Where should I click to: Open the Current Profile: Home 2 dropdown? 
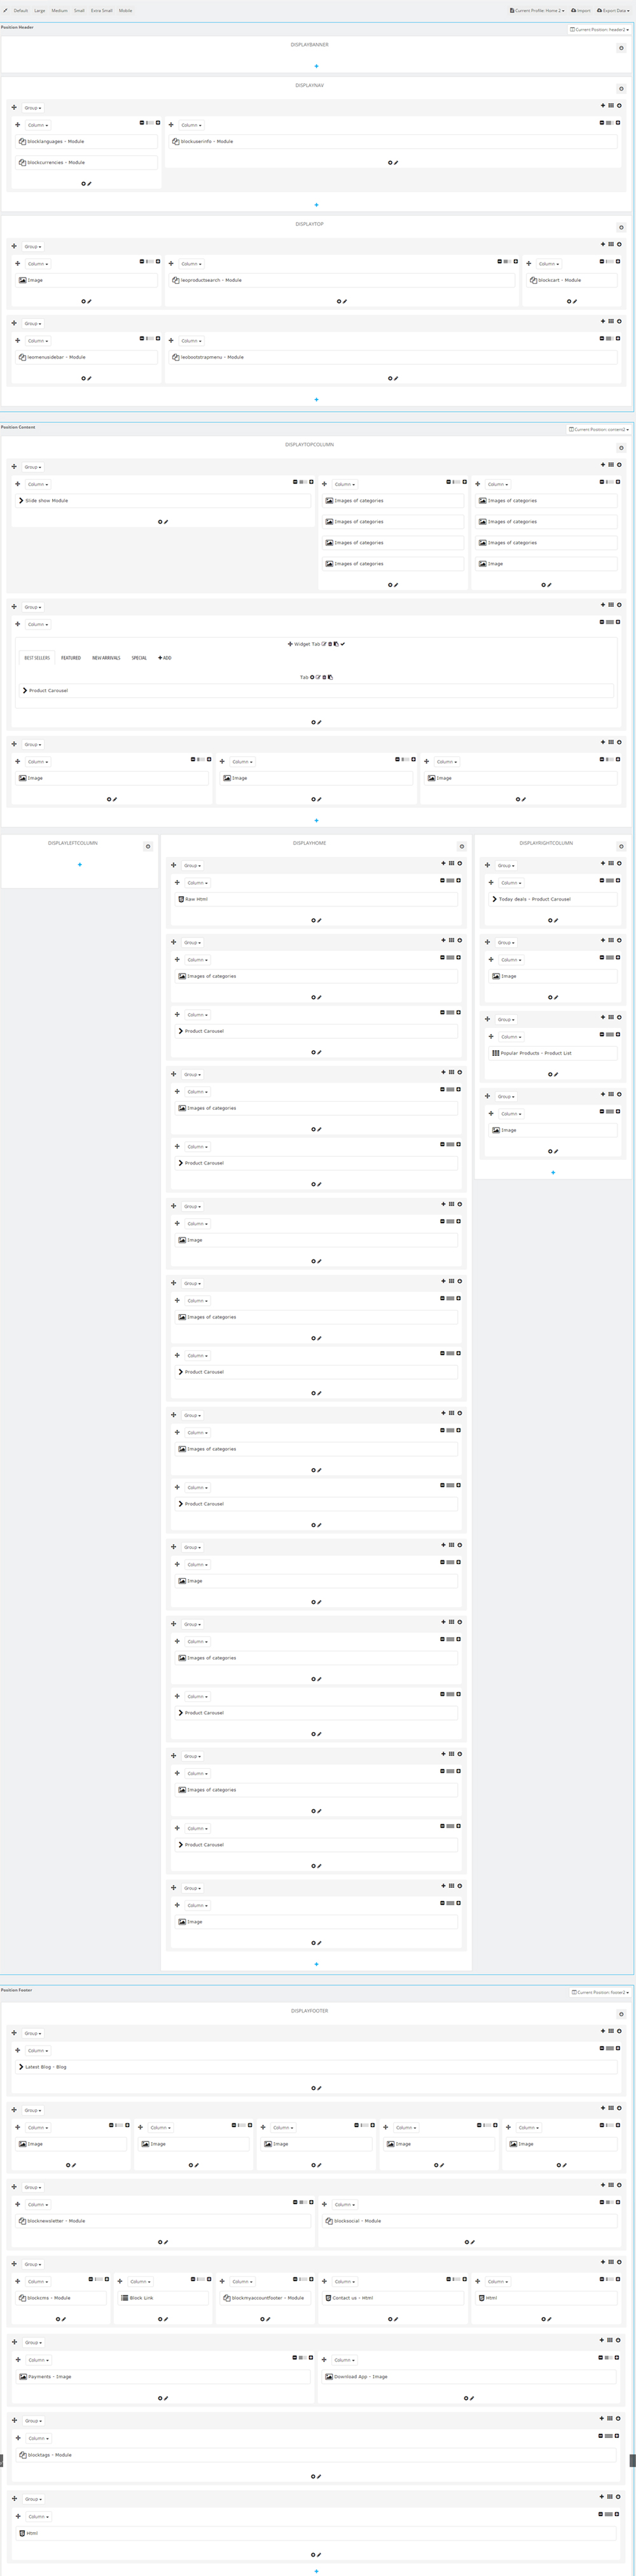(x=537, y=11)
